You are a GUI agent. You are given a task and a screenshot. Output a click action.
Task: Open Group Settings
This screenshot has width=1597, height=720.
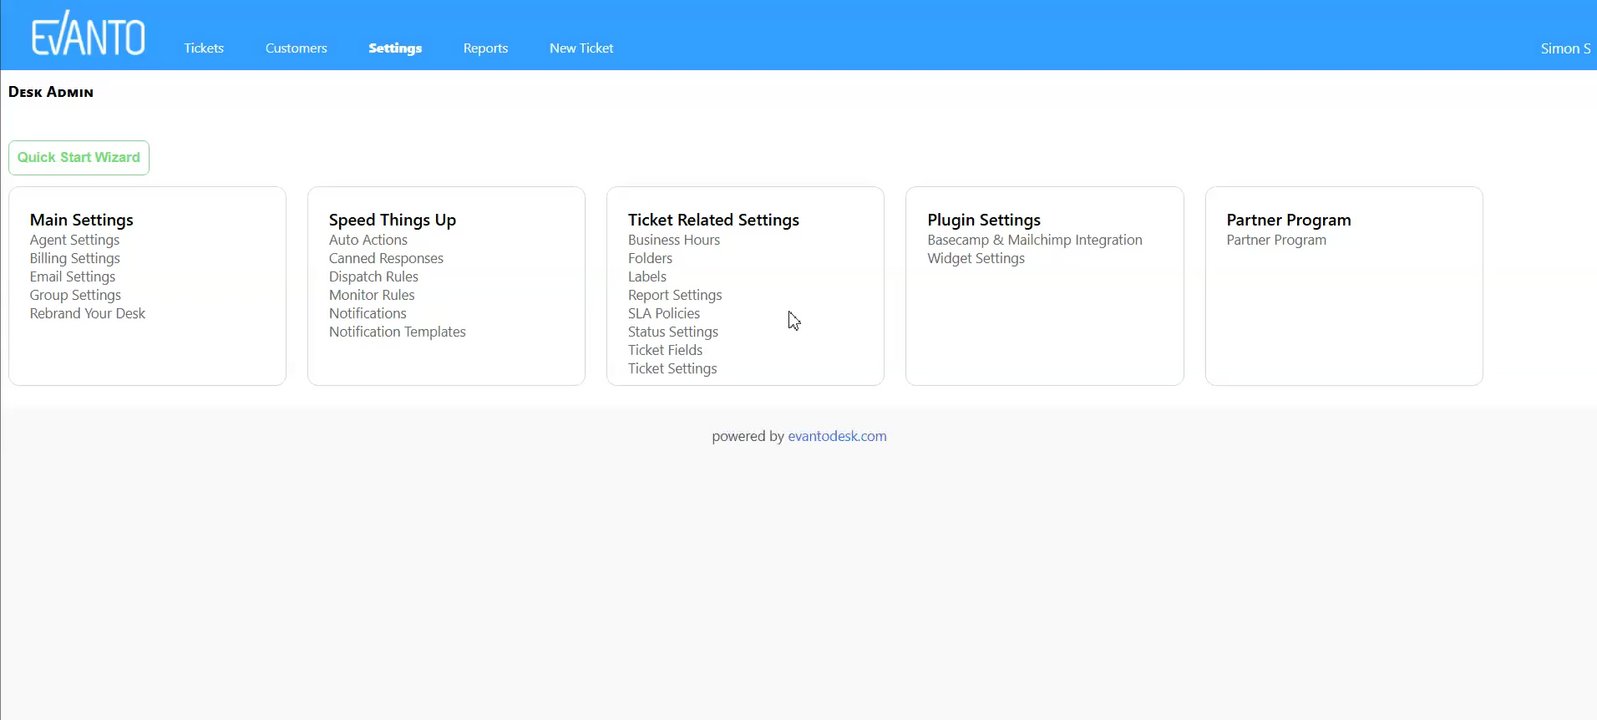[x=76, y=295]
